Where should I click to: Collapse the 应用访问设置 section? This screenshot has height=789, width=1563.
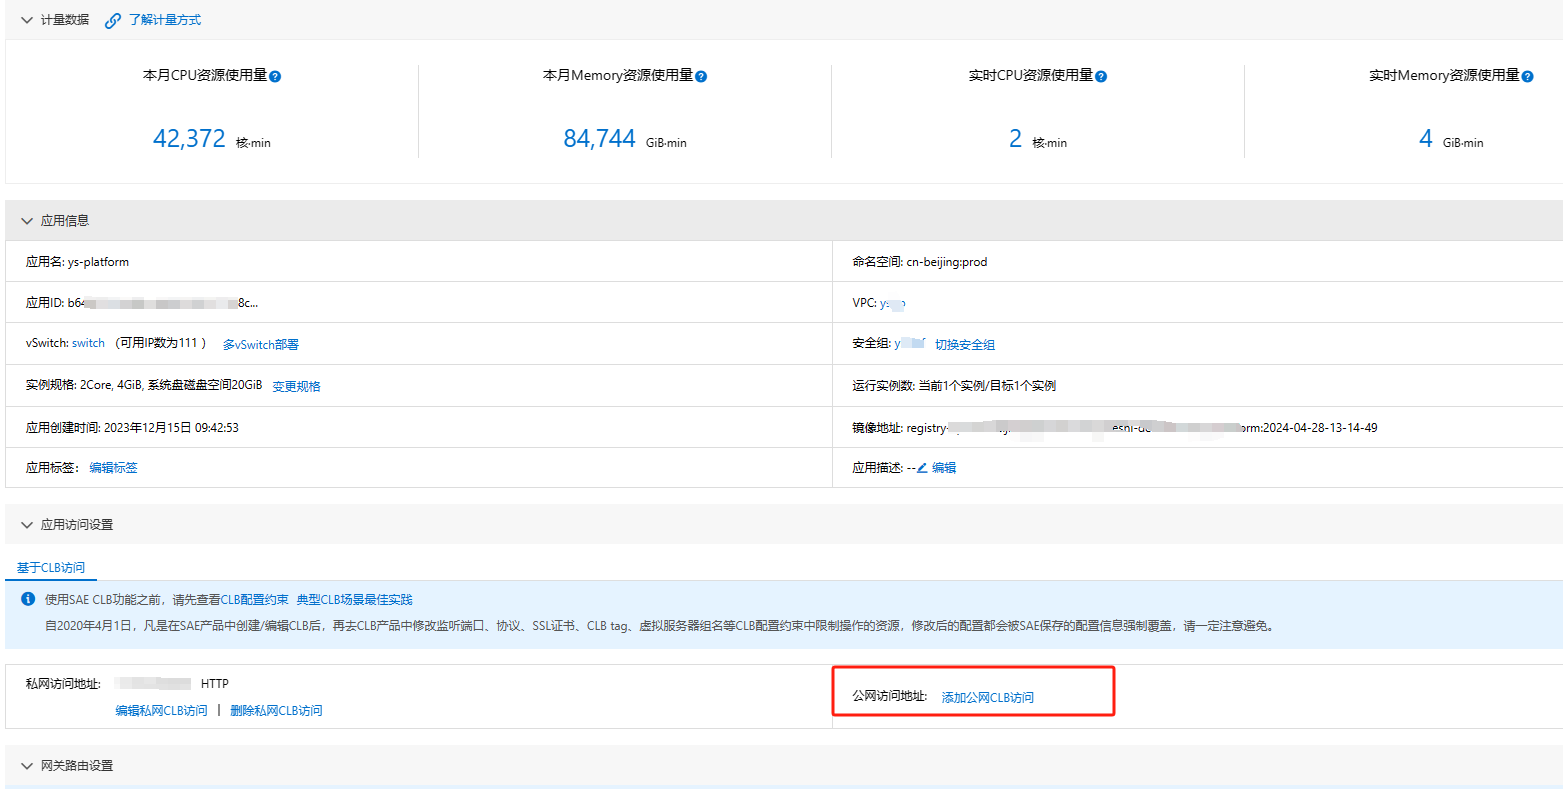27,525
